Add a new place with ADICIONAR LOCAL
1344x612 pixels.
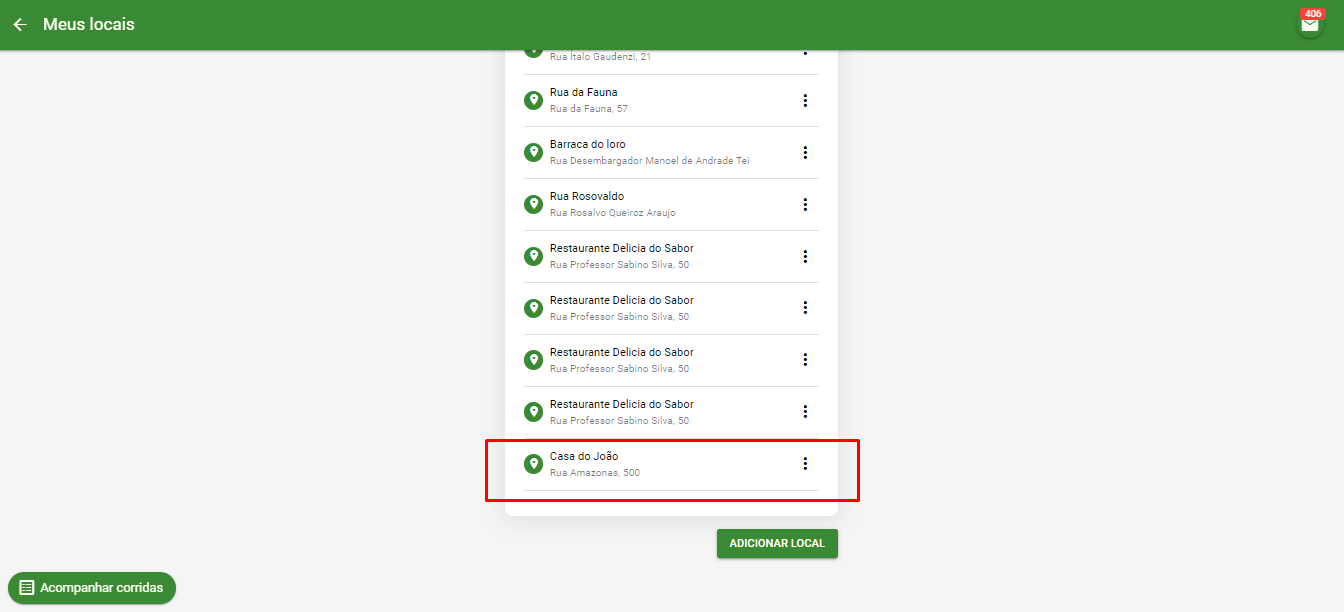point(777,543)
